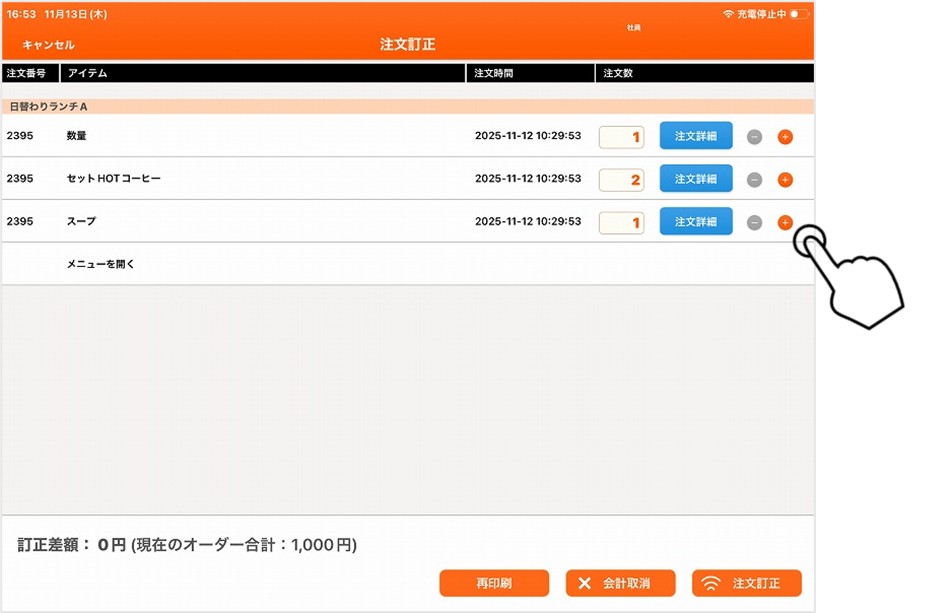Tap minus for セット HOT コーヒー
937x613 pixels.
tap(755, 180)
